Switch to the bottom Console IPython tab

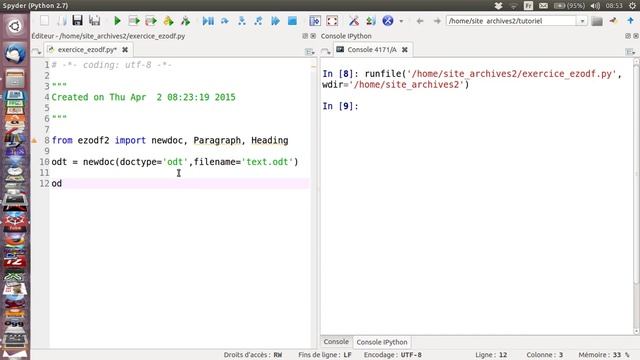(x=382, y=342)
